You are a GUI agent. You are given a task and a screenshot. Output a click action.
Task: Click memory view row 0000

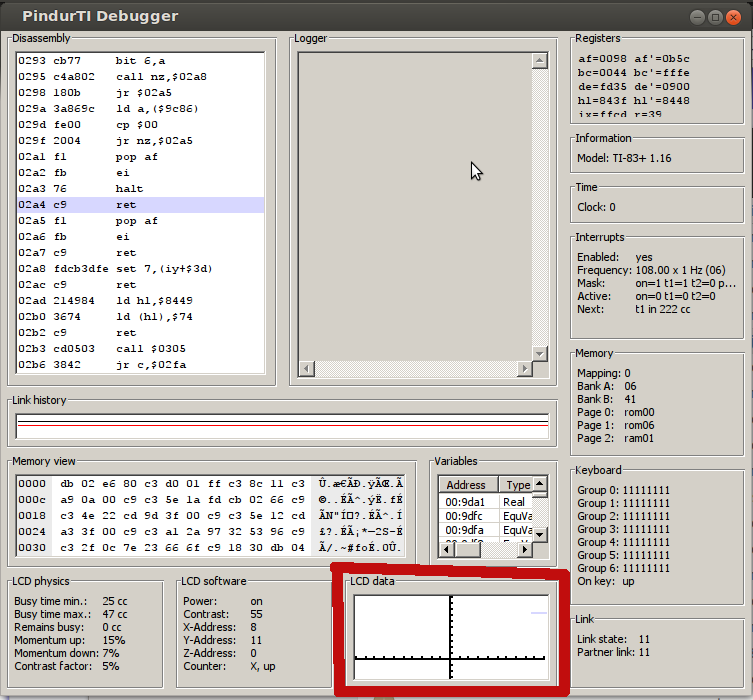click(x=210, y=484)
